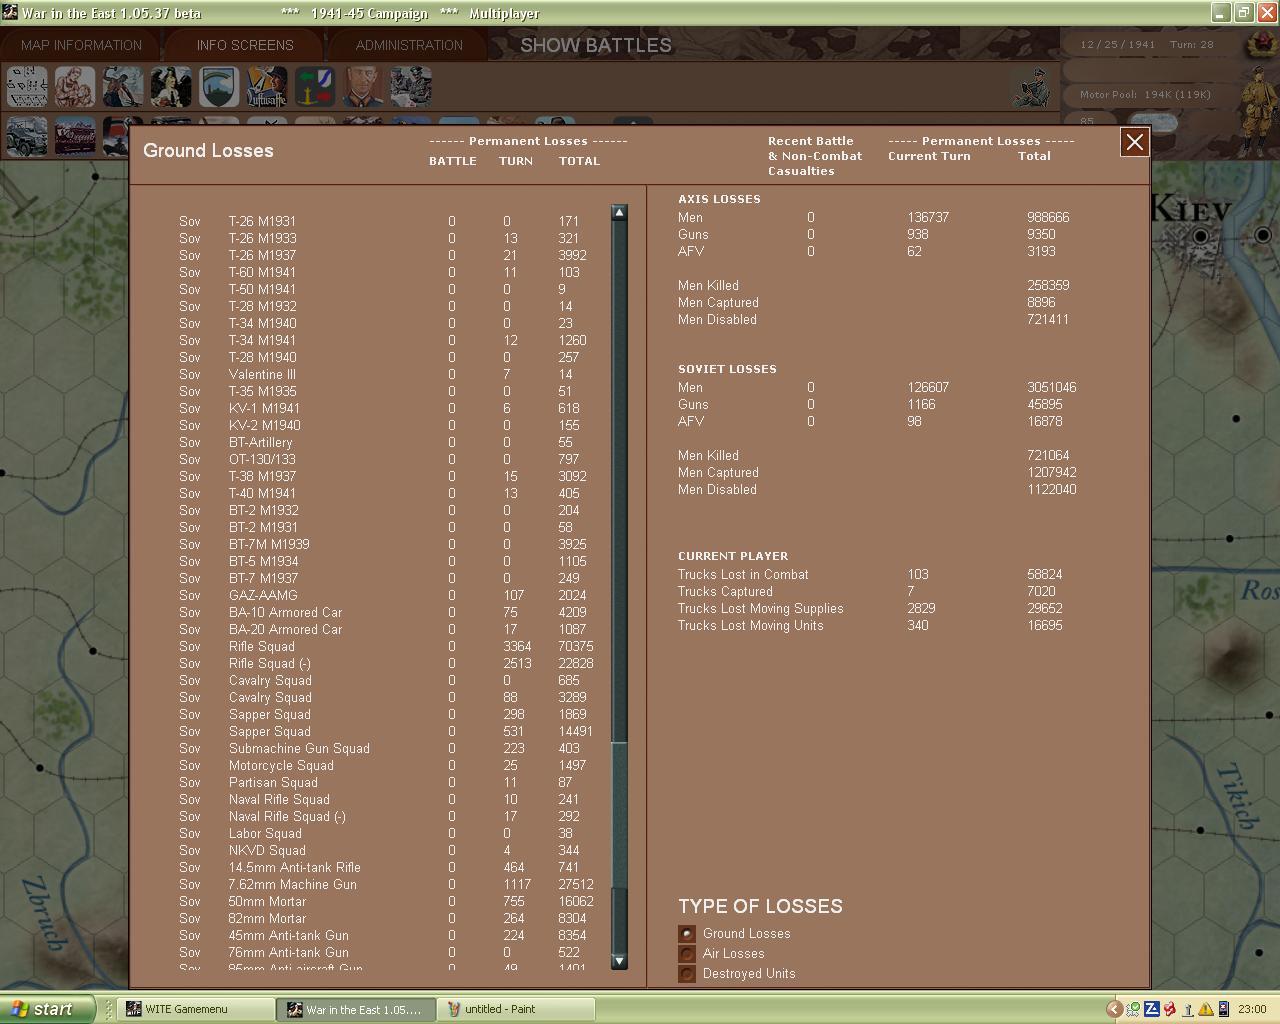Screen dimensions: 1280x1024
Task: Expand the hidden system tray icons
Action: [x=1114, y=1009]
